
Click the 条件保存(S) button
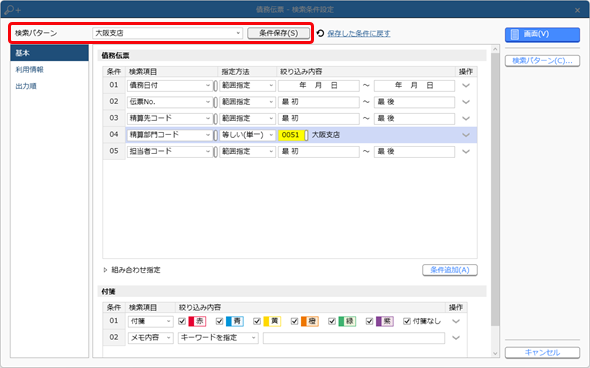click(278, 33)
